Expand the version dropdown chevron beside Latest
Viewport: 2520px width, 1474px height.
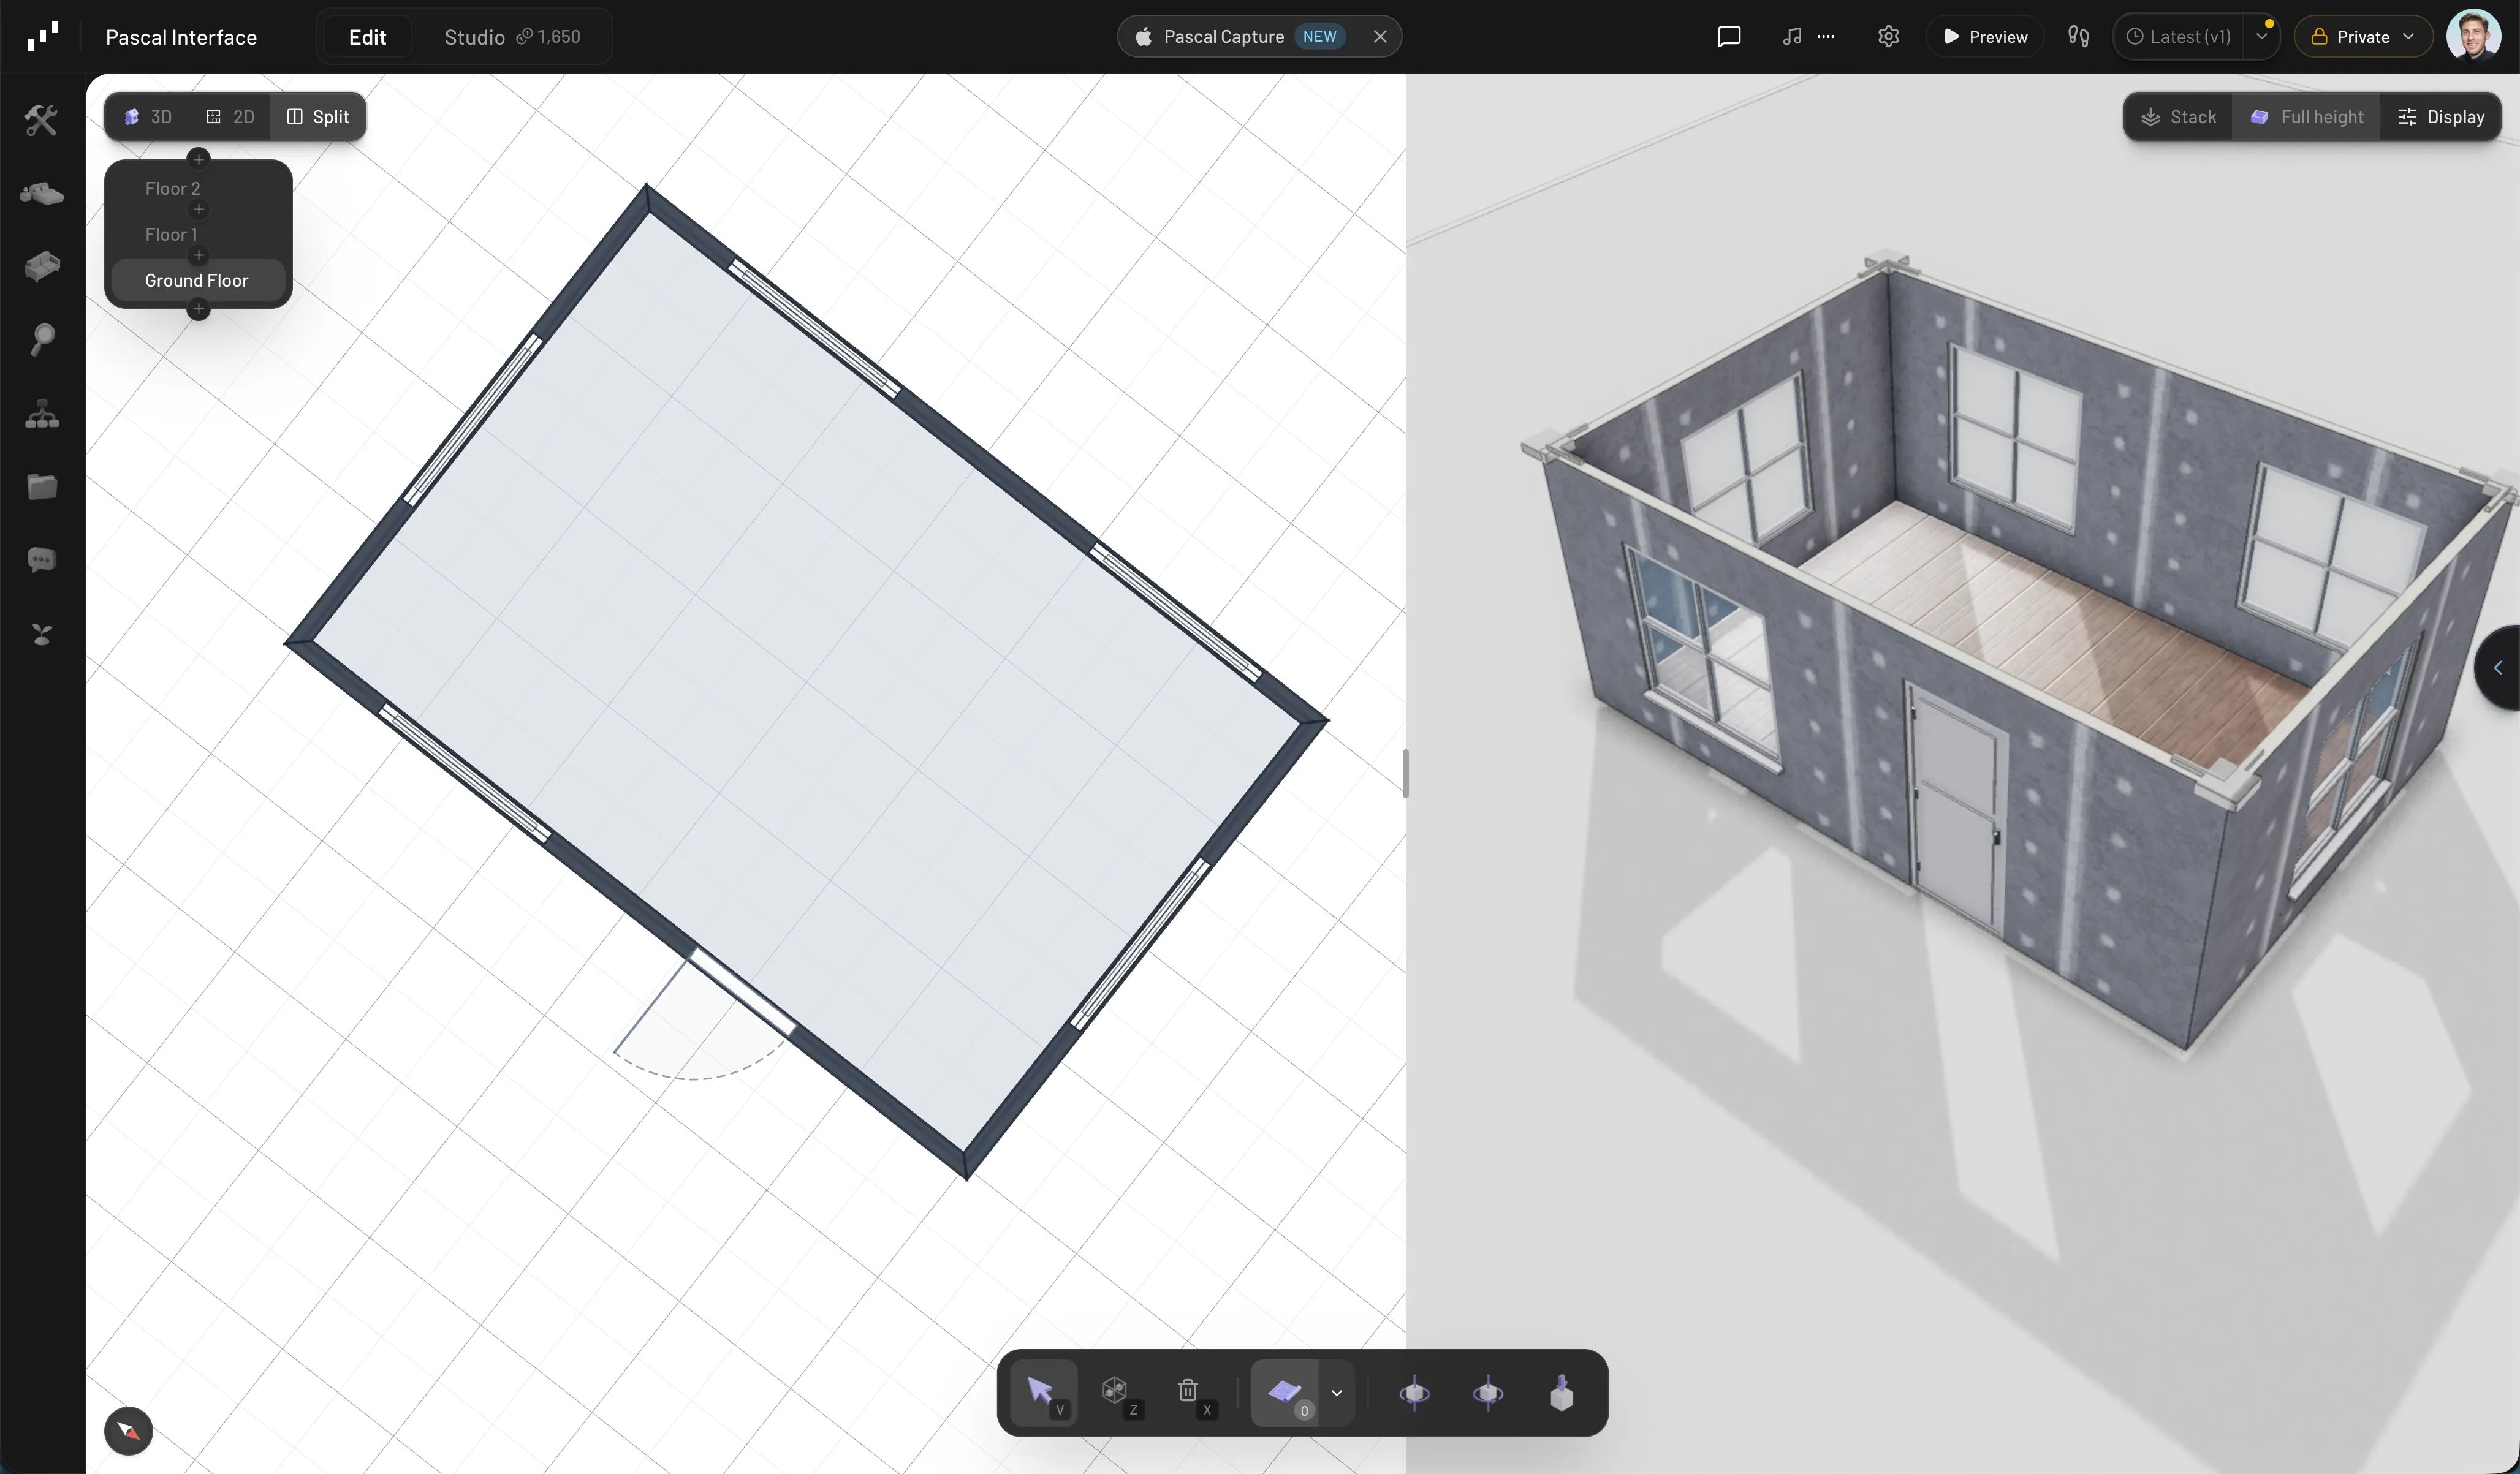point(2262,37)
